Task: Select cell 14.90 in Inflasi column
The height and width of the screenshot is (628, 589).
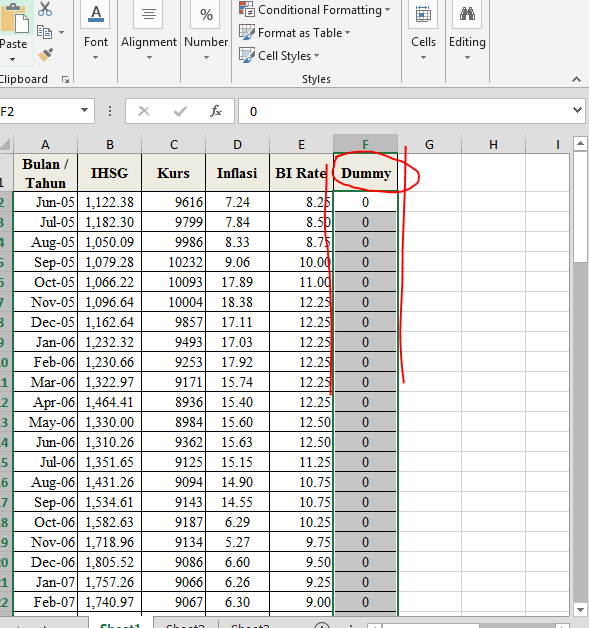Action: point(237,482)
